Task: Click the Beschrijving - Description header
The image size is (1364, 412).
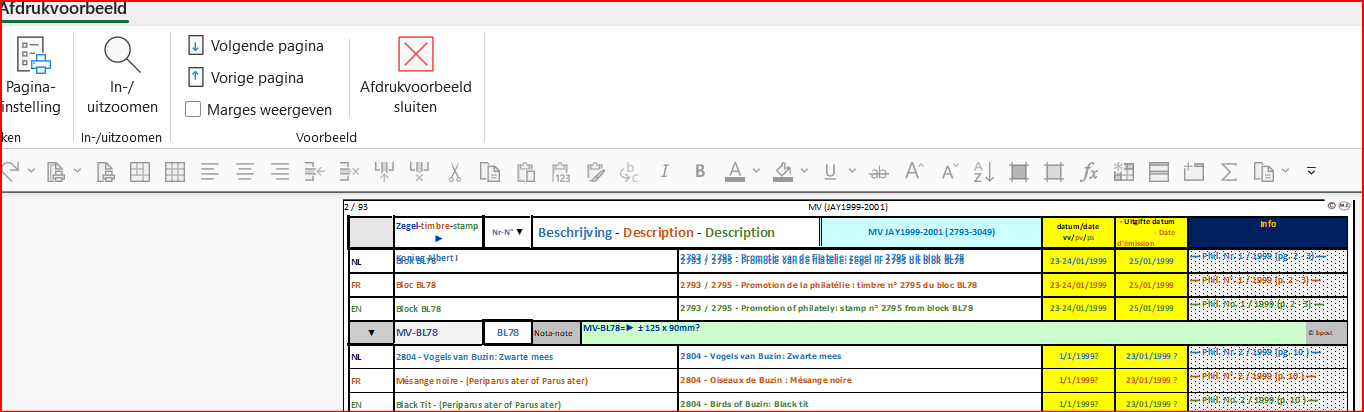Action: 656,232
